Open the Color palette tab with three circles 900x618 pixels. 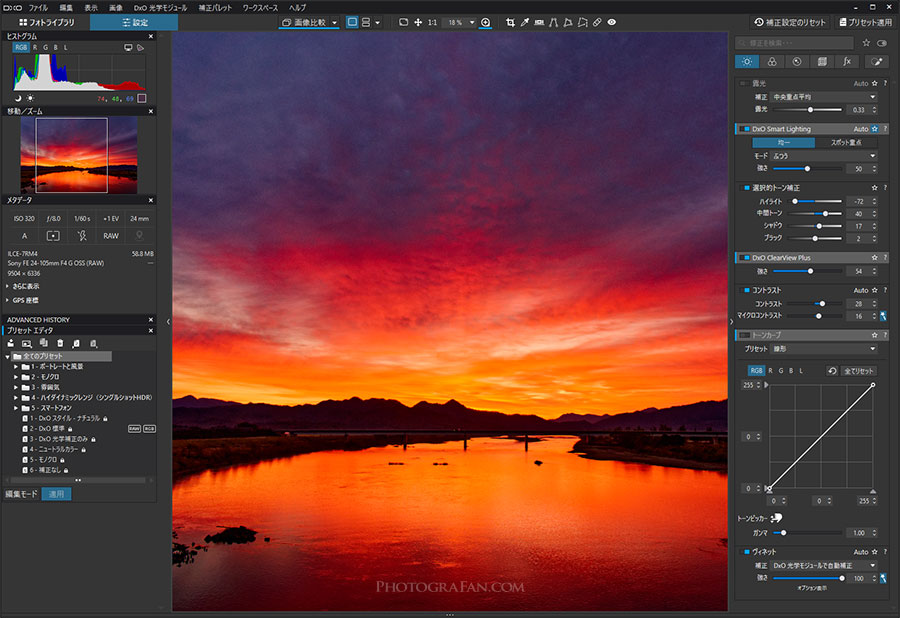click(772, 62)
